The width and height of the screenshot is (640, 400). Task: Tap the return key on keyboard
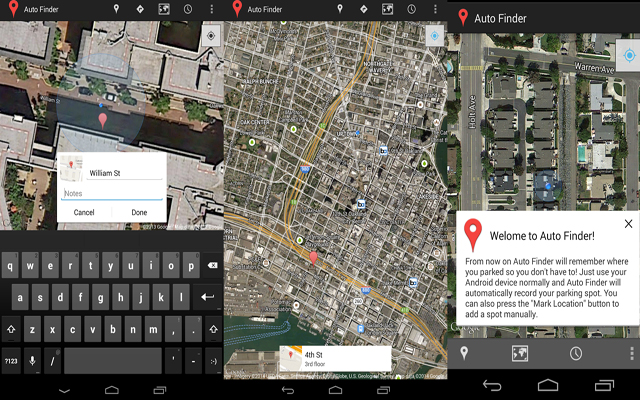pos(207,297)
